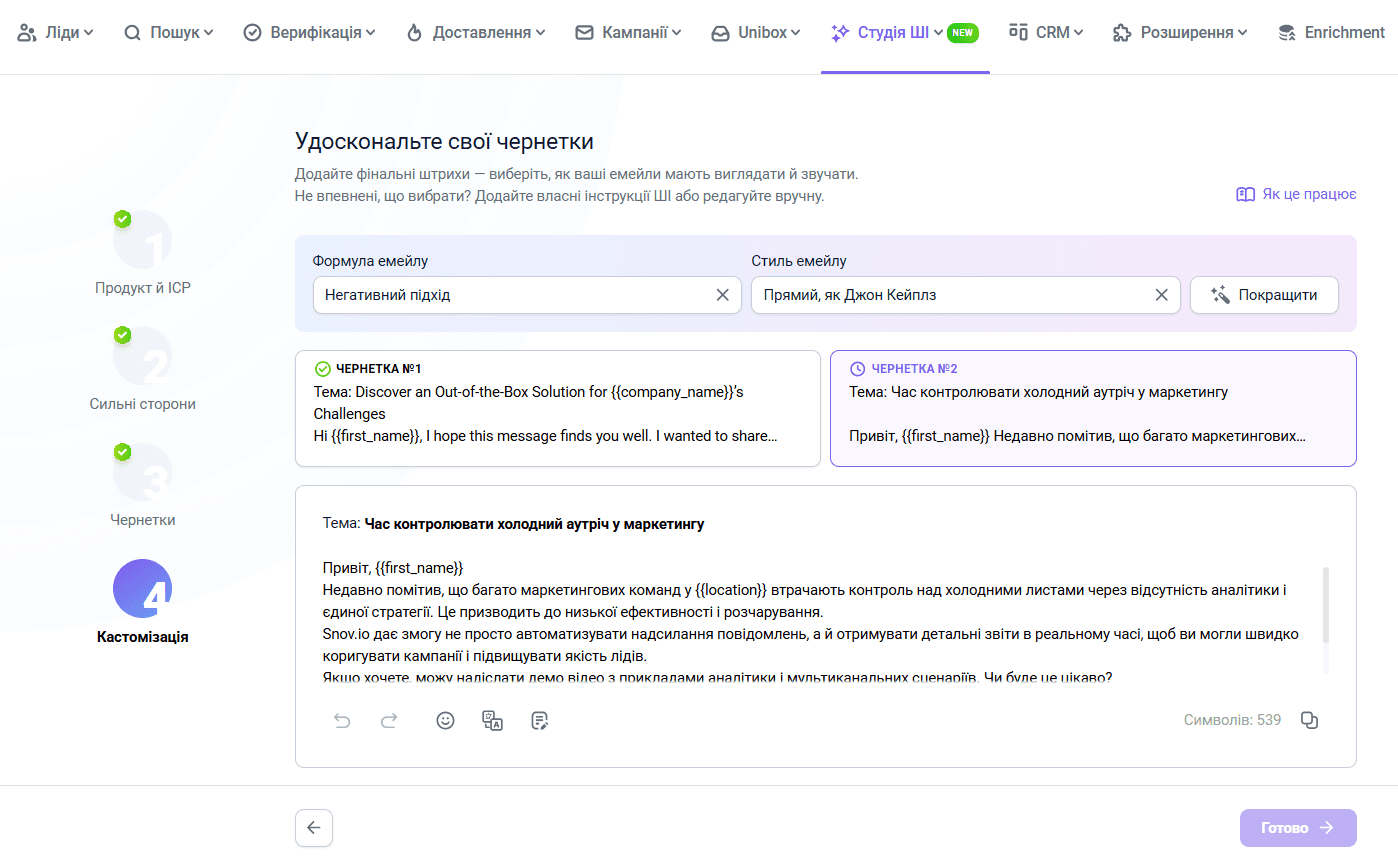Select the Чернетка №1 draft card
Image resolution: width=1398 pixels, height=857 pixels.
(x=558, y=408)
